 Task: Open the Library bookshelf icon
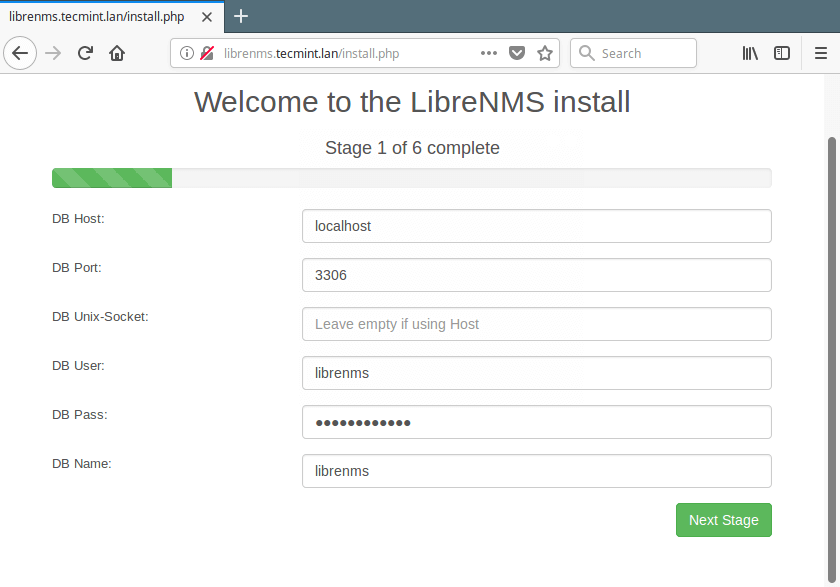[x=750, y=53]
